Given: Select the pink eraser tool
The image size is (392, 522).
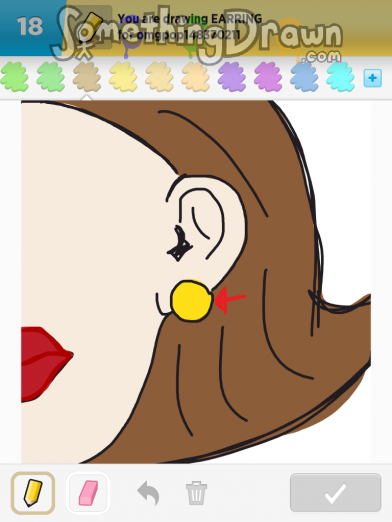Looking at the screenshot, I should click(88, 493).
